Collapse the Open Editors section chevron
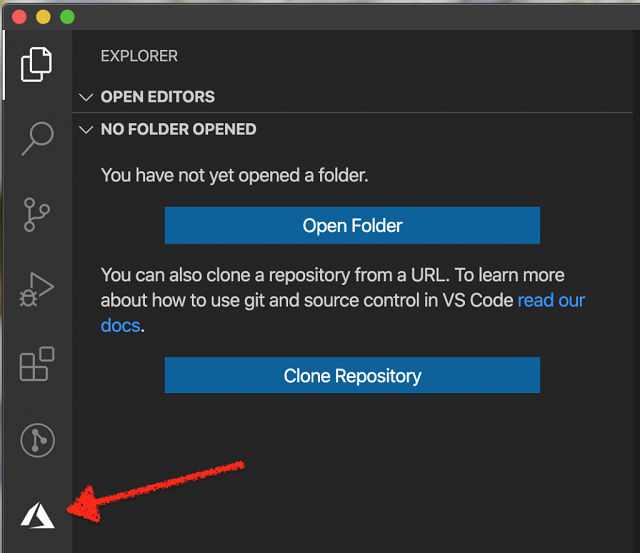Screen dimensions: 640x553 [86, 97]
